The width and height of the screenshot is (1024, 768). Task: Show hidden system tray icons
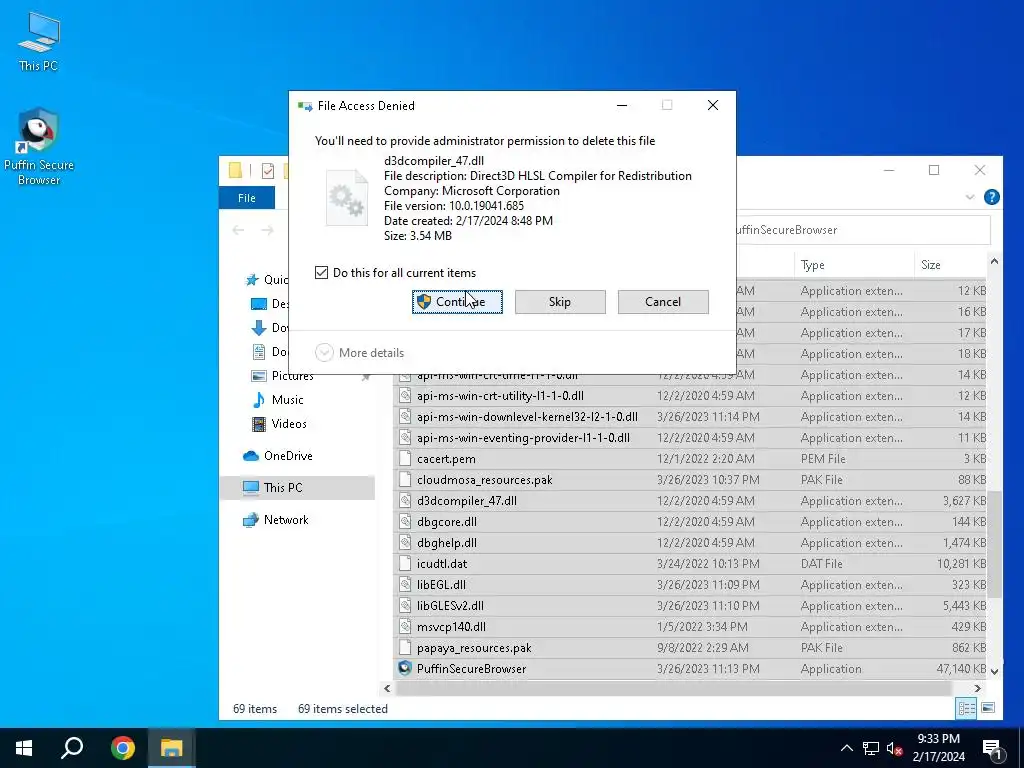(846, 748)
